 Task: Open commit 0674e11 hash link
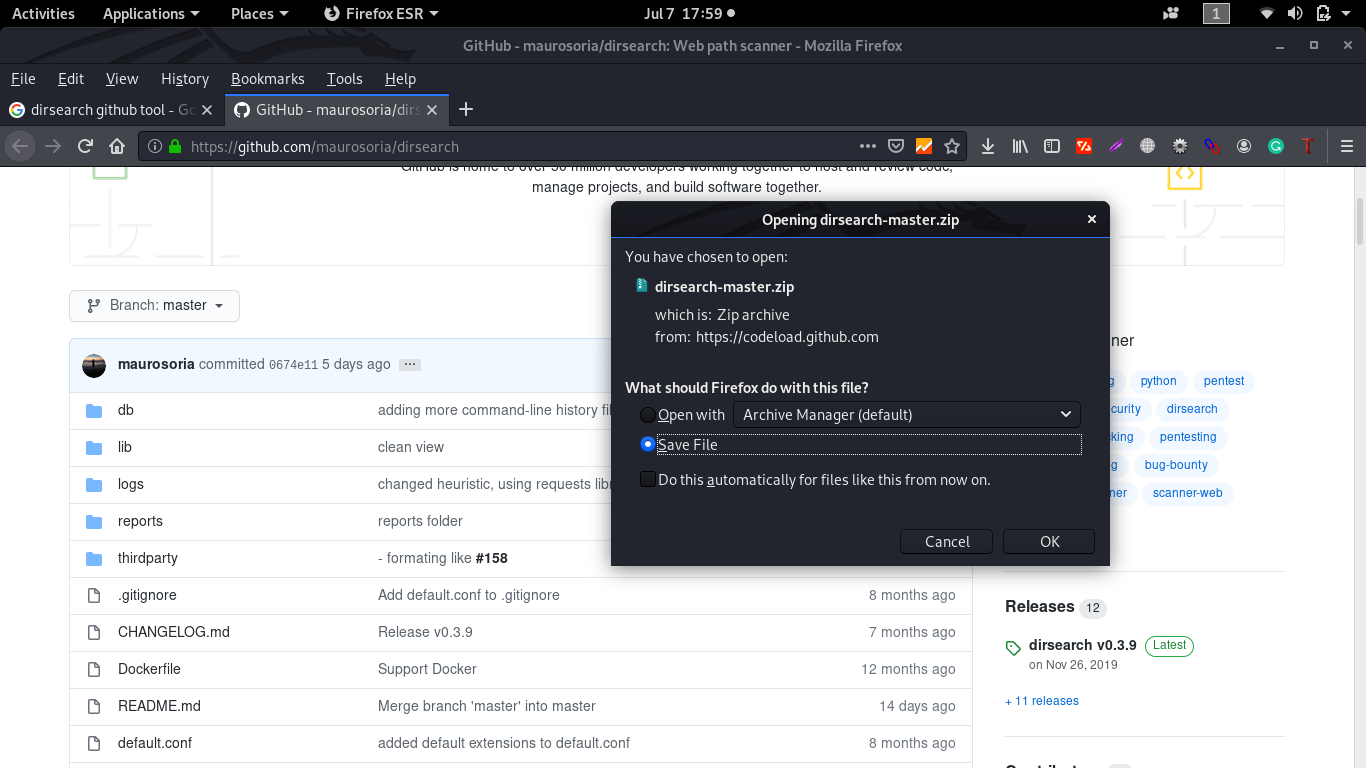pyautogui.click(x=293, y=365)
